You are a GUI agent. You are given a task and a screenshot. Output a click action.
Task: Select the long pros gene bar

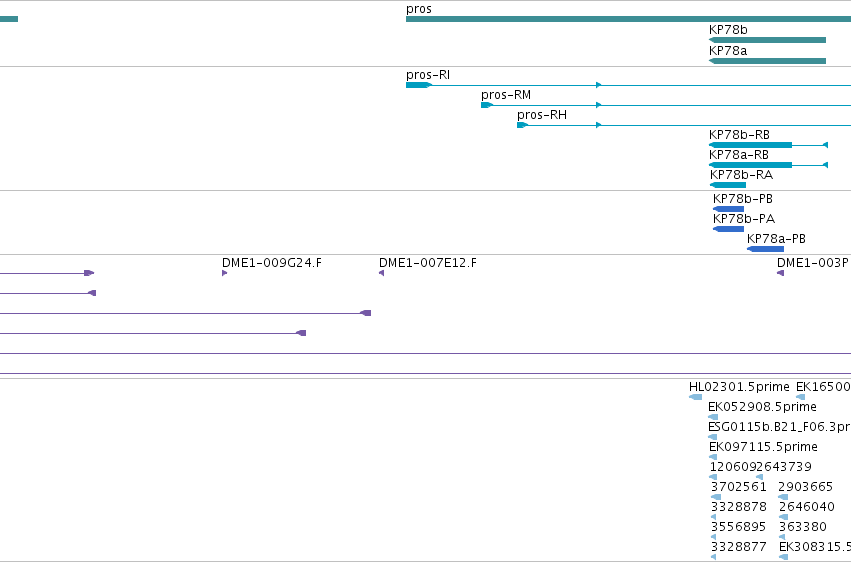(628, 19)
